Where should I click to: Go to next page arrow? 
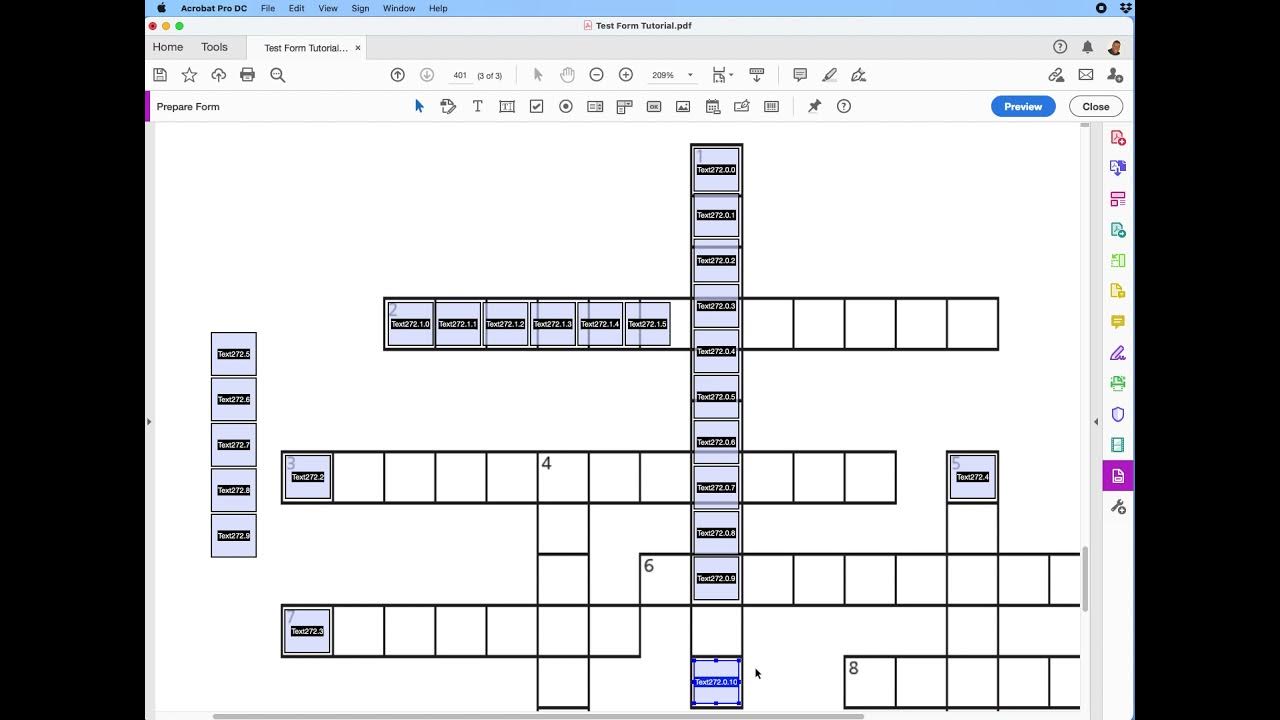click(427, 75)
